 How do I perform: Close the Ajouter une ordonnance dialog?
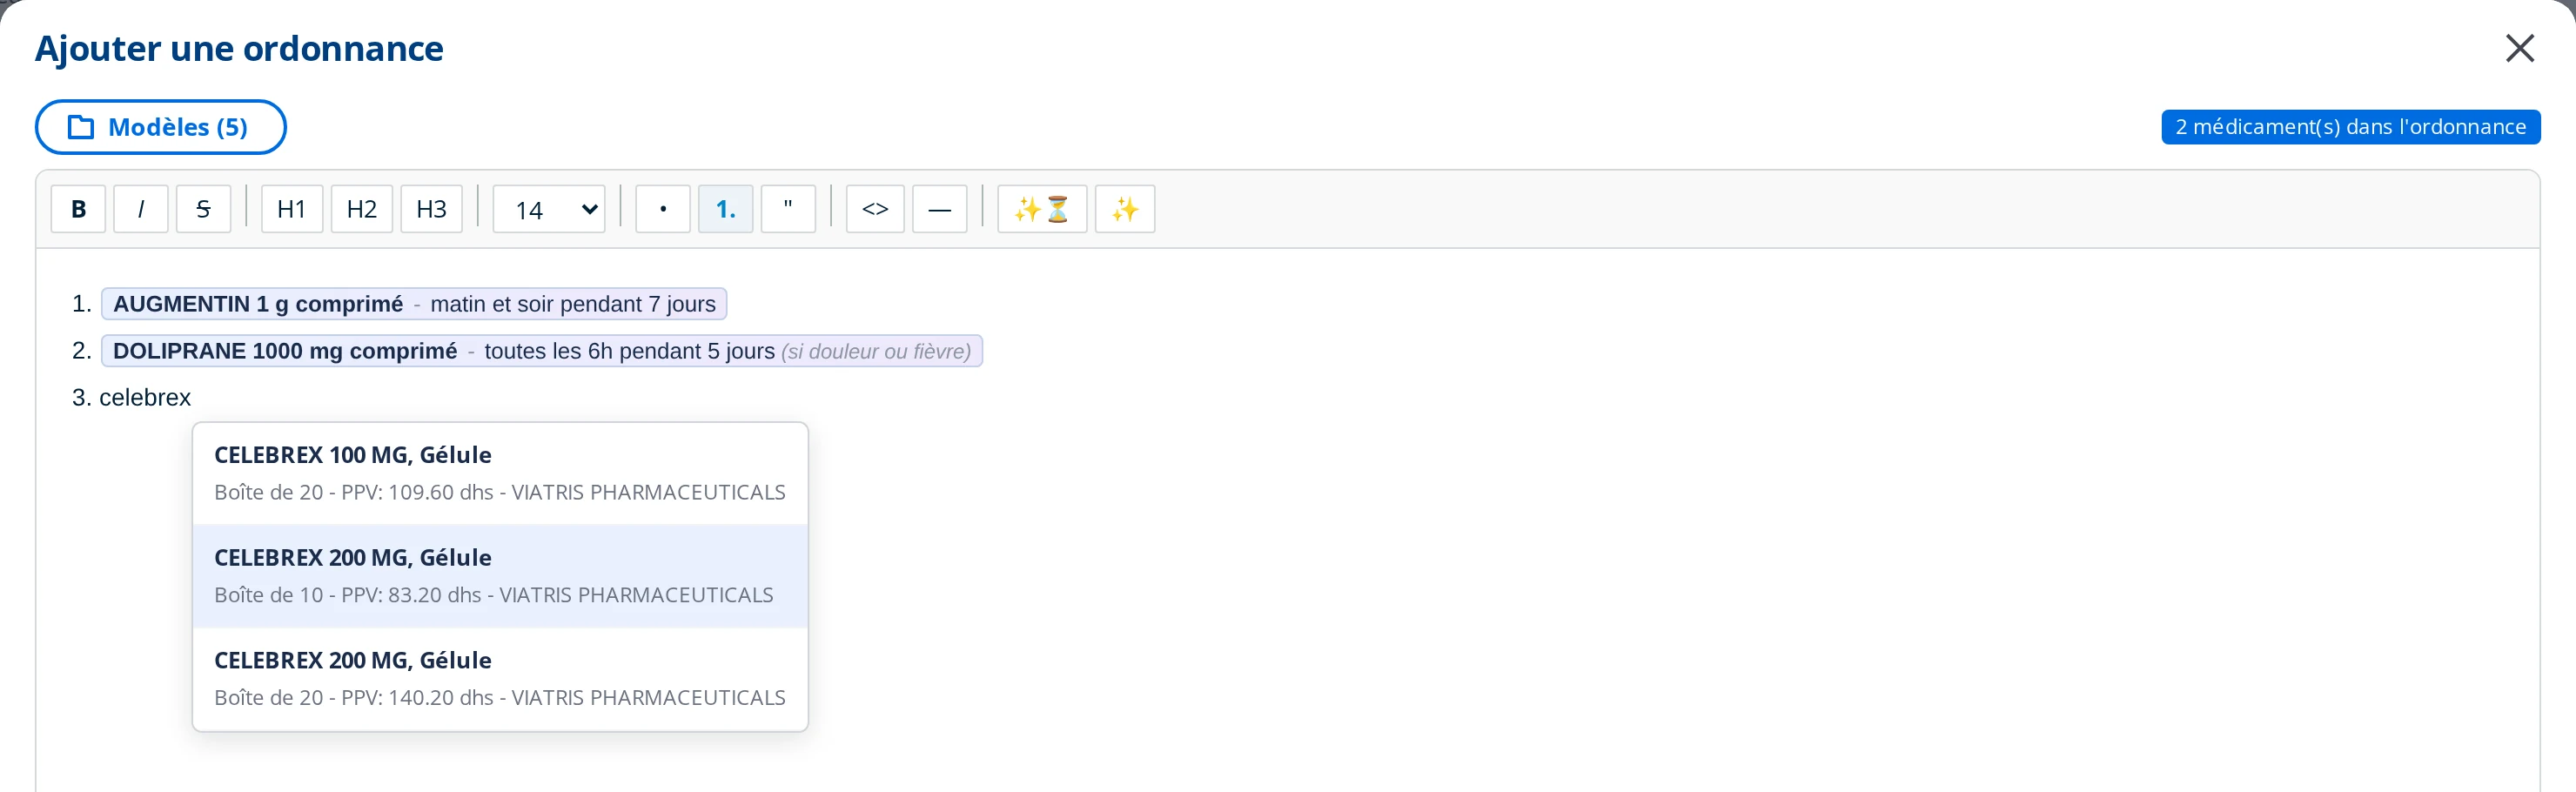[x=2519, y=48]
